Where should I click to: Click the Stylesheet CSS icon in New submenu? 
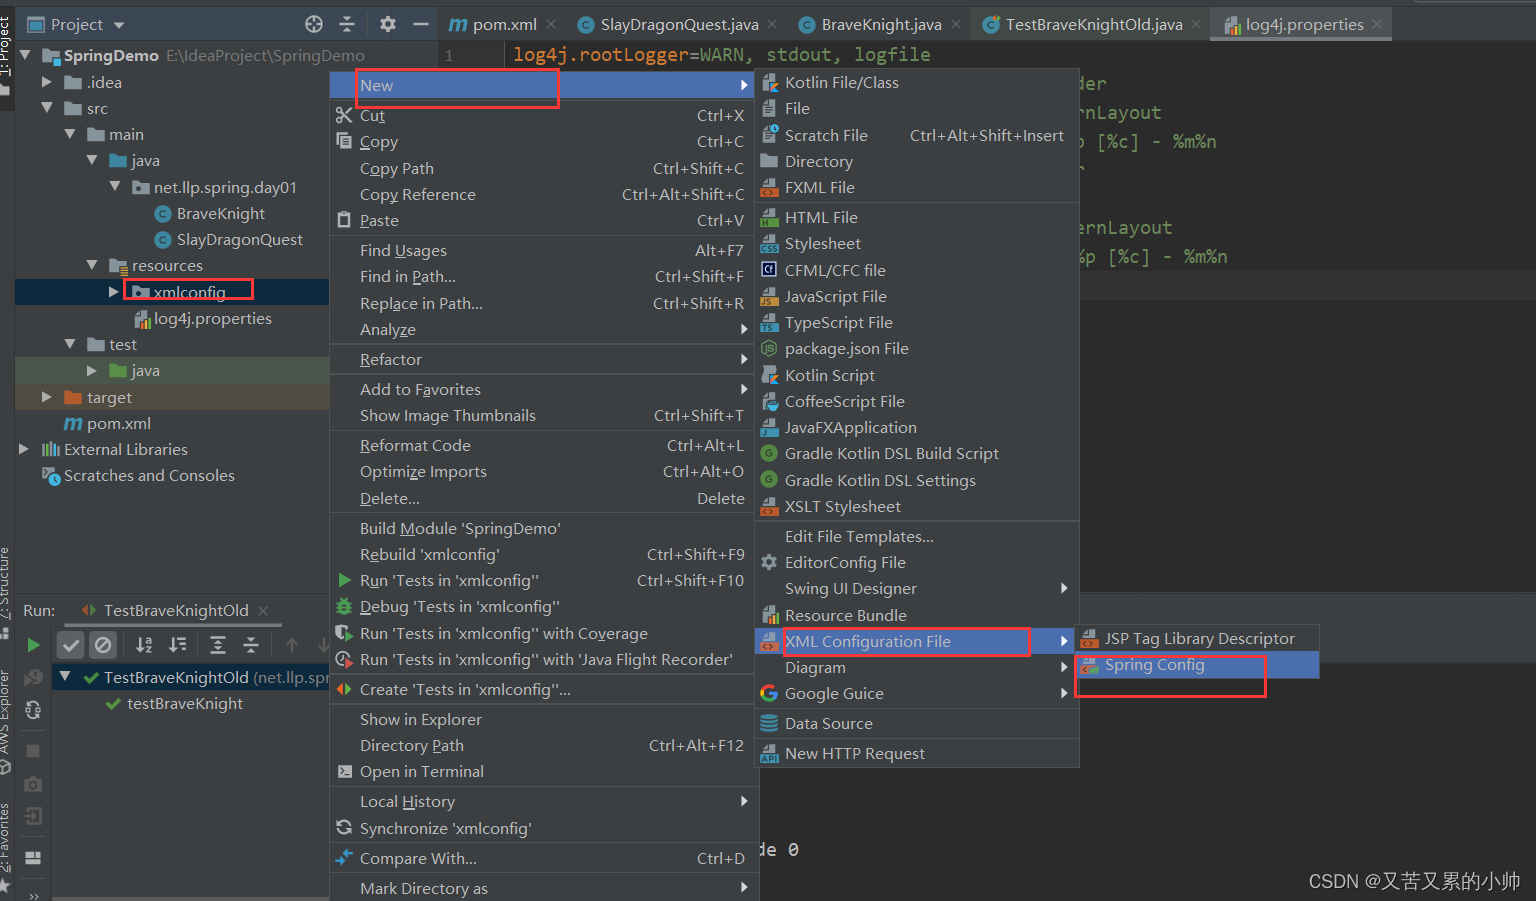click(x=769, y=243)
